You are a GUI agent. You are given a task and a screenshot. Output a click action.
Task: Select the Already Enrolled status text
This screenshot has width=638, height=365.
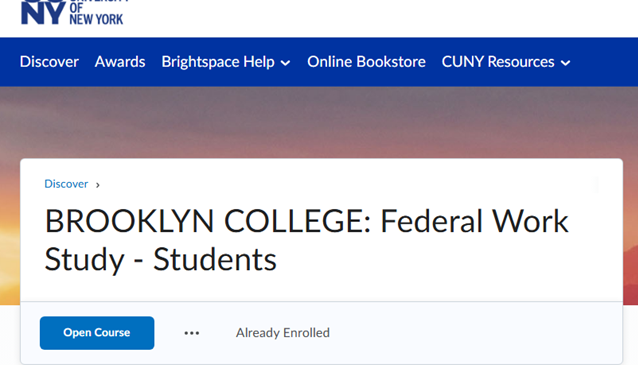point(283,333)
